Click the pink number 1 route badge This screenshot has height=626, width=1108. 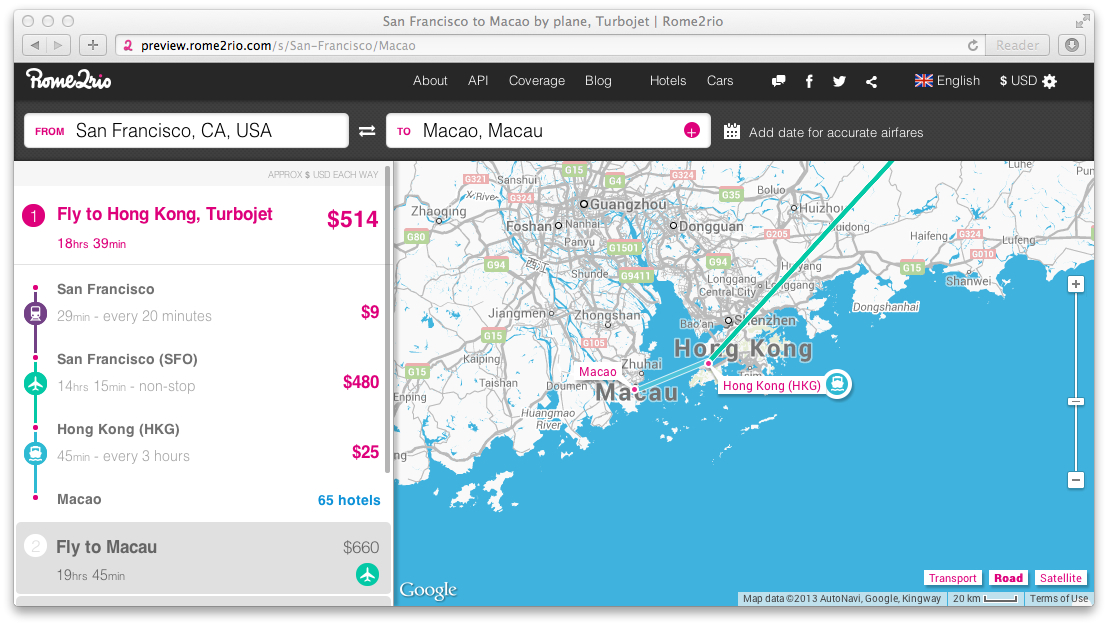[34, 215]
